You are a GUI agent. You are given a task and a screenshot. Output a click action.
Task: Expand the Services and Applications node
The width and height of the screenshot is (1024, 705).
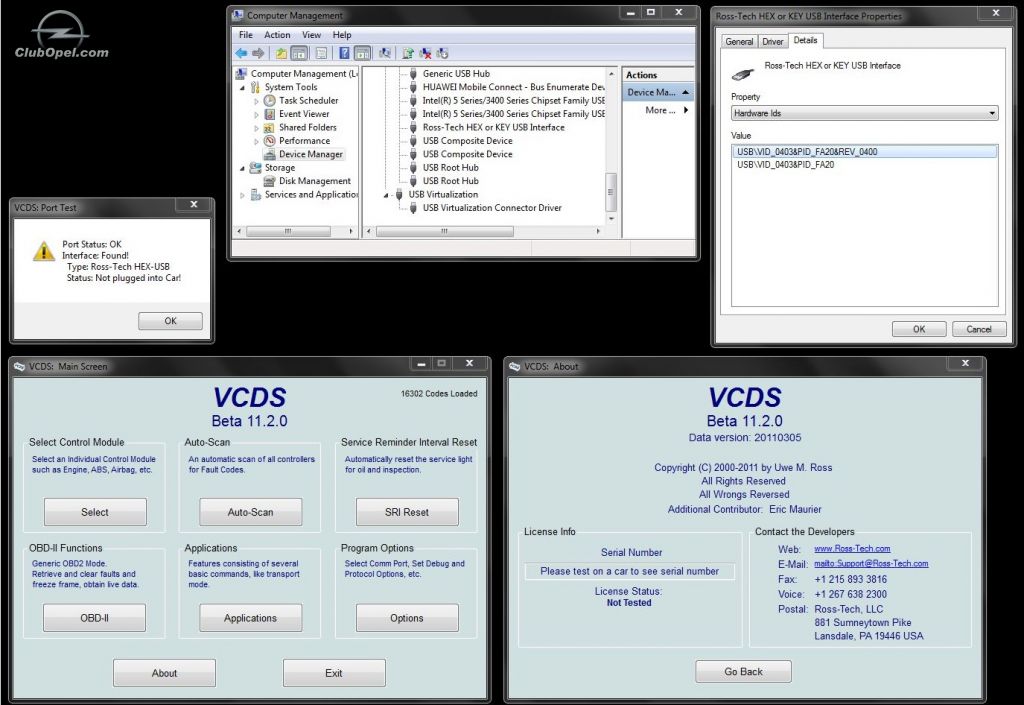(243, 195)
